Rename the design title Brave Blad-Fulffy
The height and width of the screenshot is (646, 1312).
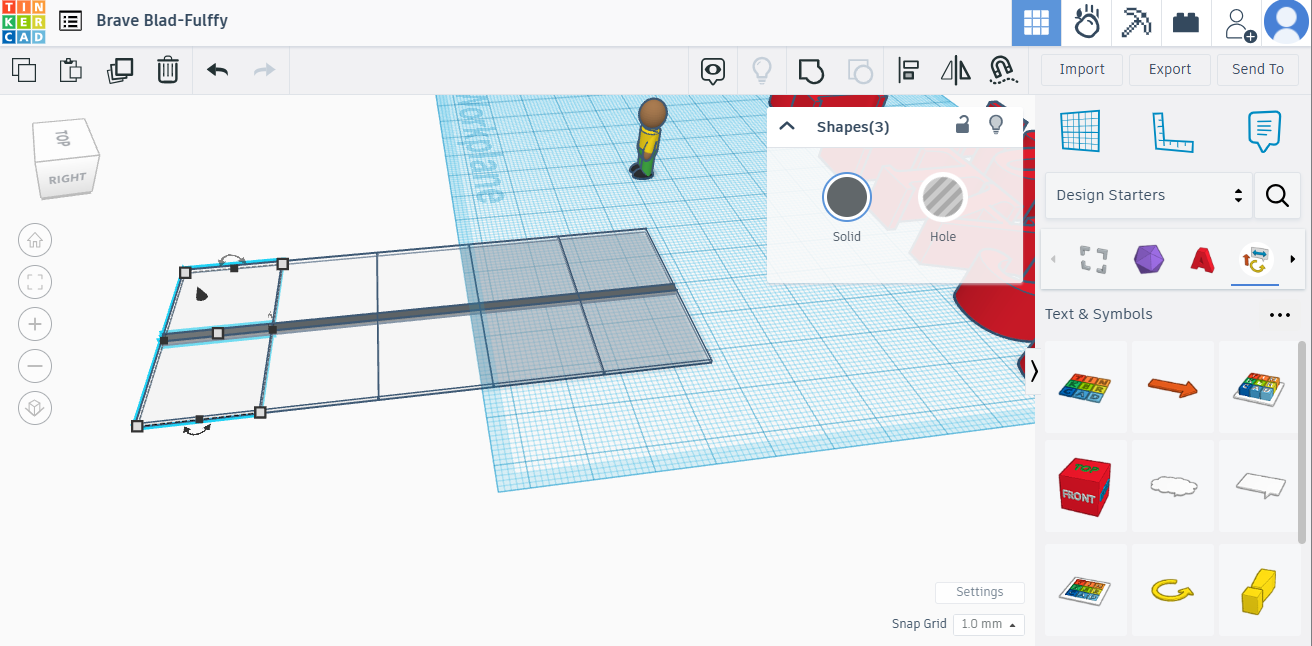[162, 20]
